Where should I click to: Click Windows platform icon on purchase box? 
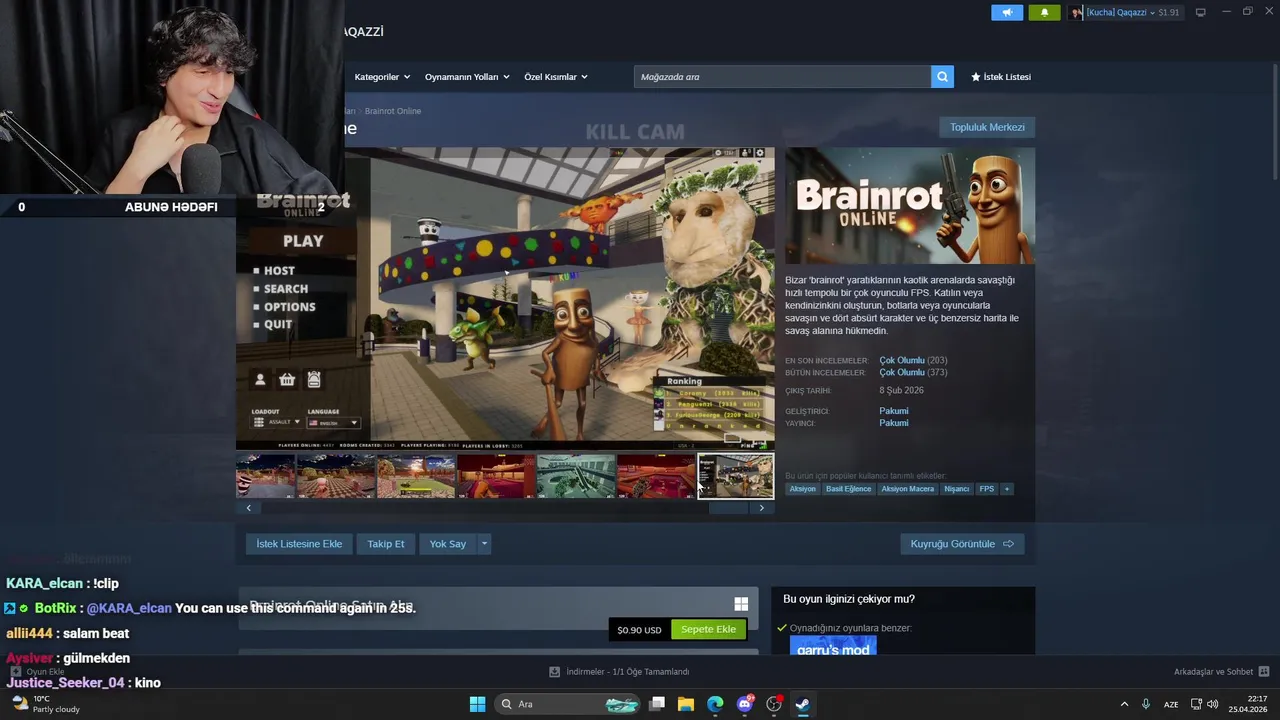pyautogui.click(x=741, y=604)
